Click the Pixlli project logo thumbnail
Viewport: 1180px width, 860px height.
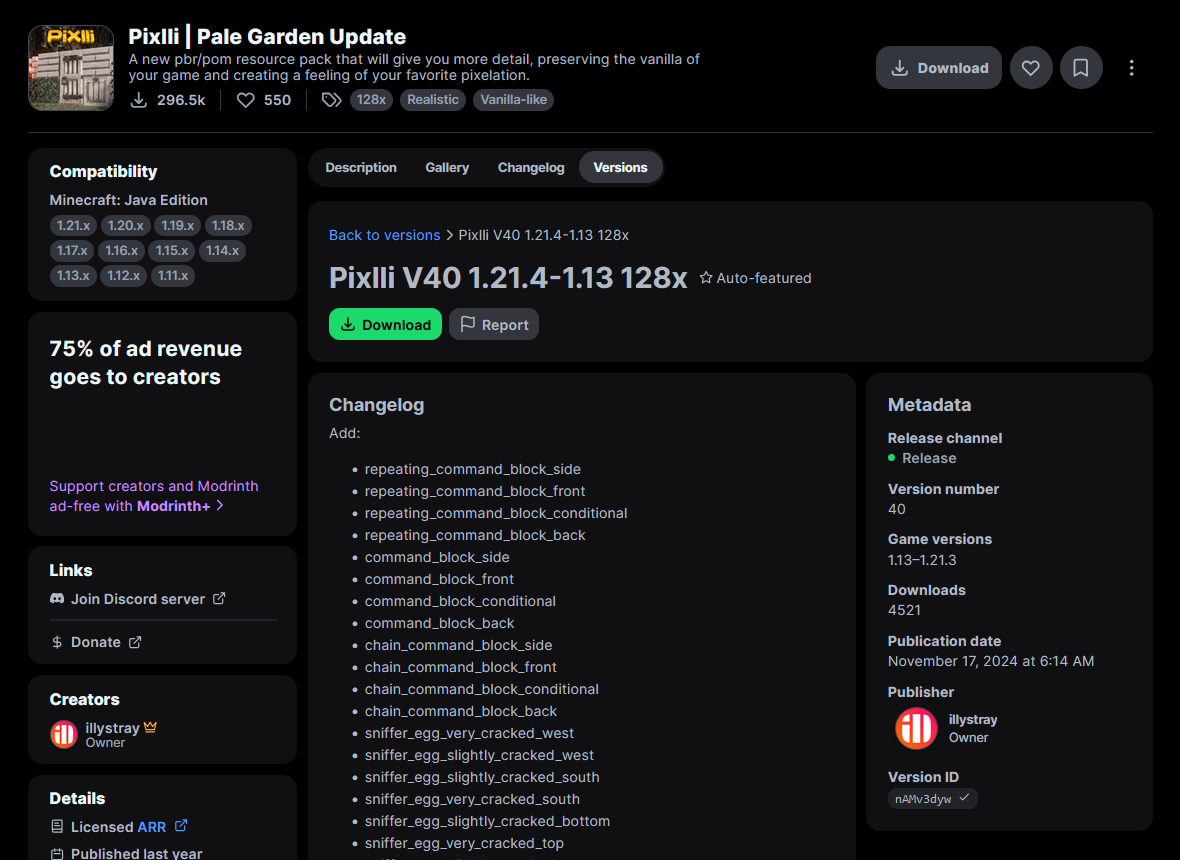(x=71, y=68)
